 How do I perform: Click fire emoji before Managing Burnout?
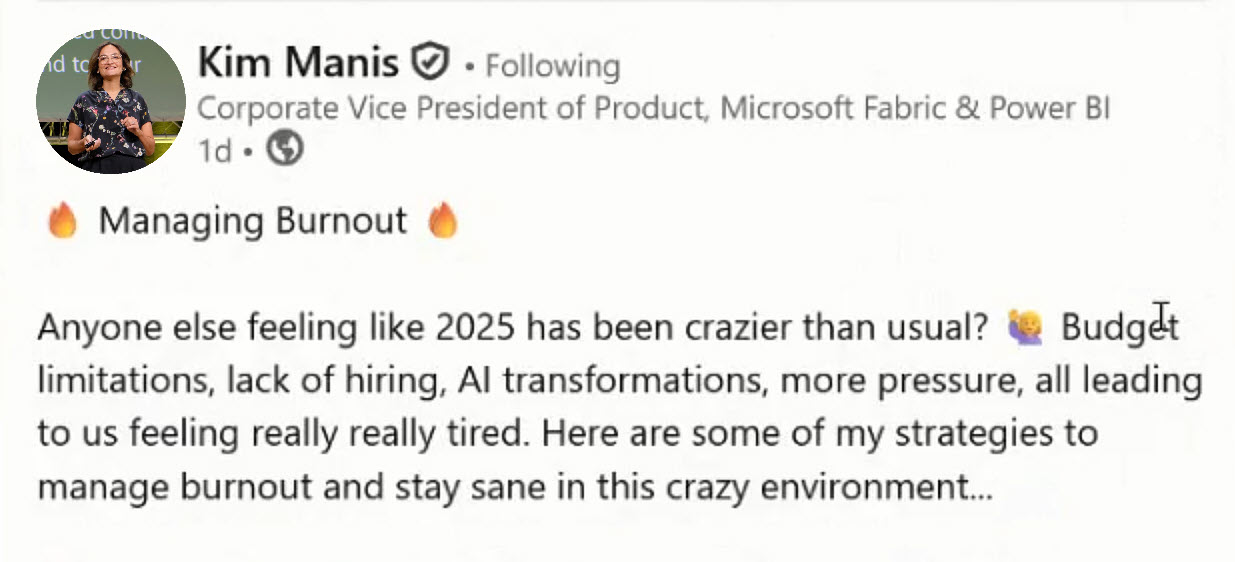(x=62, y=221)
